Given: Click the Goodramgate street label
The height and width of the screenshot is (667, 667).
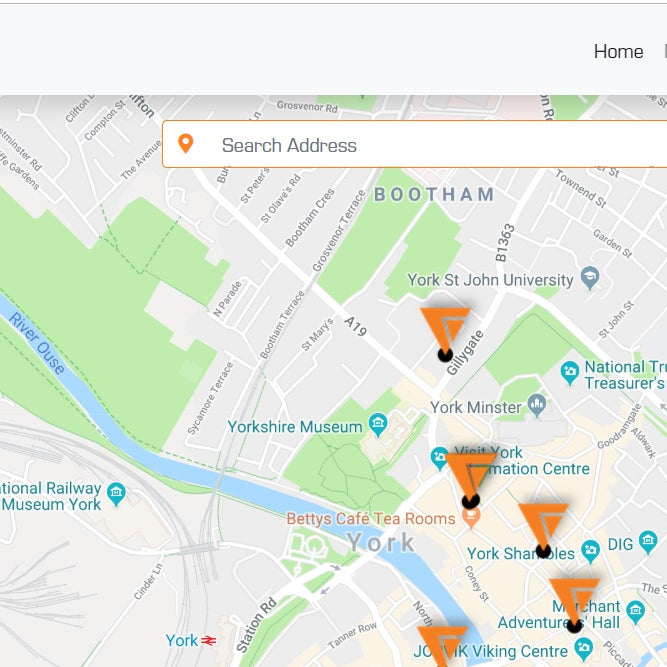Looking at the screenshot, I should (x=619, y=426).
